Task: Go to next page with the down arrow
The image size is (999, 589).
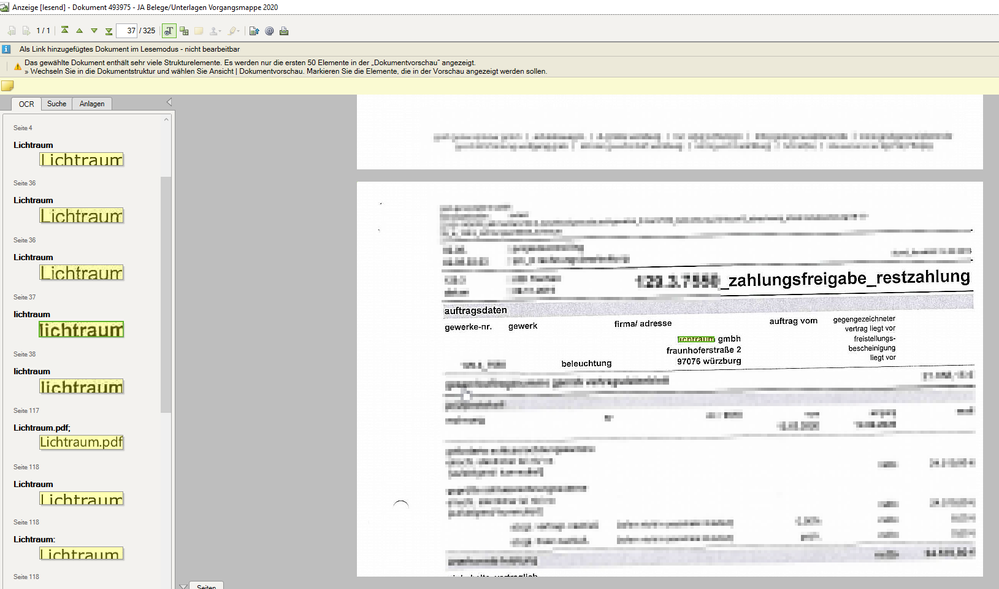Action: point(94,31)
